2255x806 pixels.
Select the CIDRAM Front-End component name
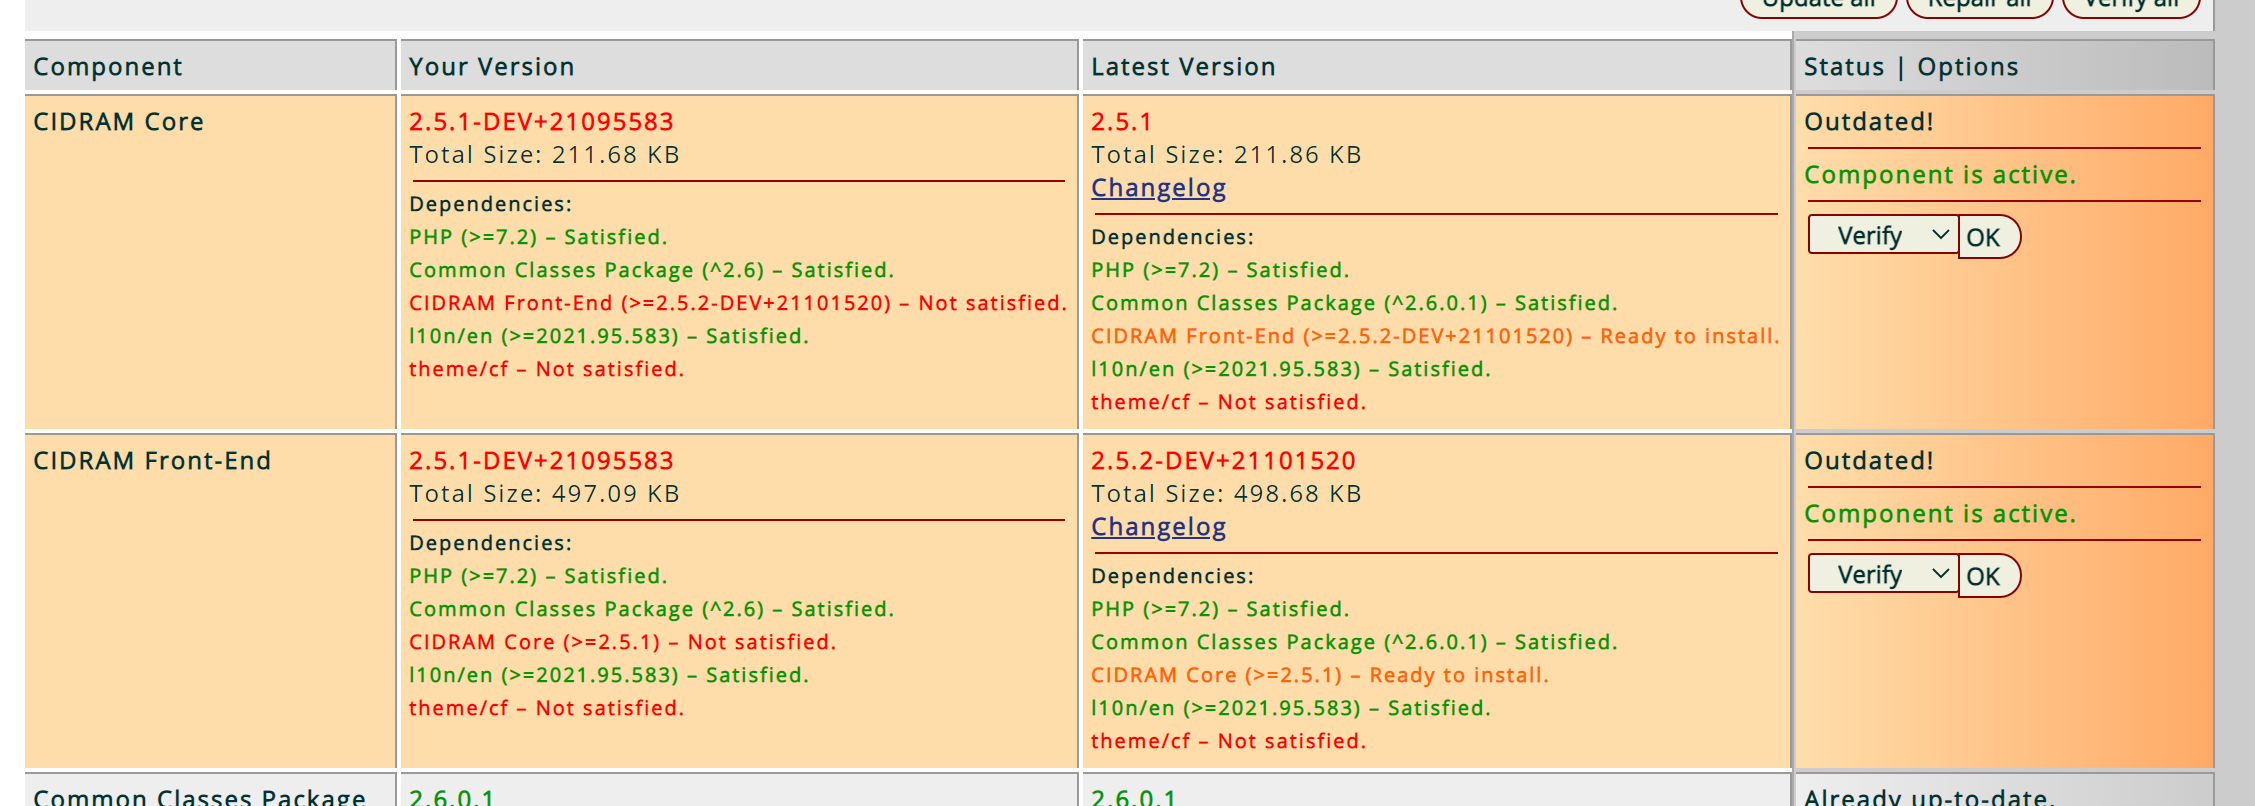click(x=152, y=461)
